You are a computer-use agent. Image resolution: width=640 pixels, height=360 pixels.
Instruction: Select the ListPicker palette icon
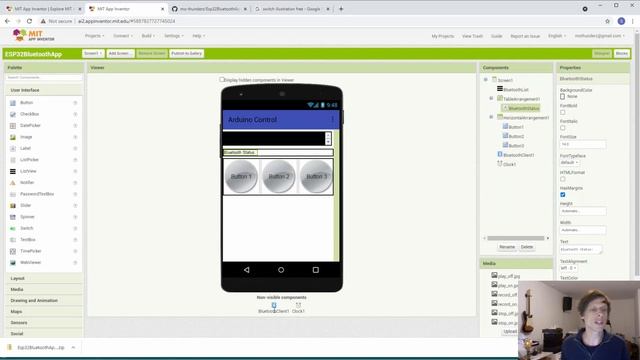click(x=13, y=160)
